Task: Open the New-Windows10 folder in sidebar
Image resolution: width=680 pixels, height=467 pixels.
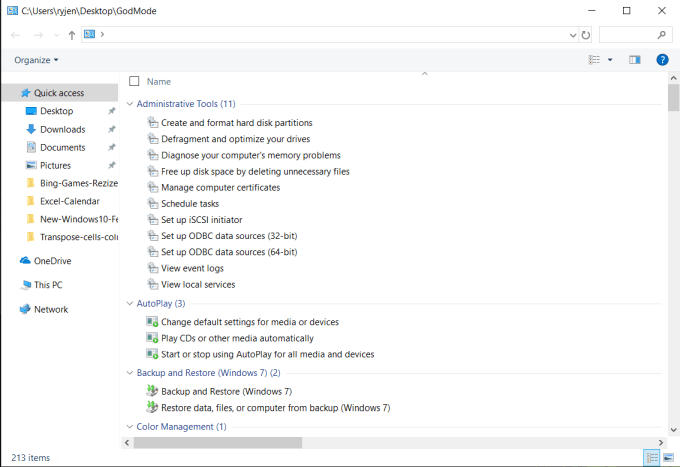Action: (72, 219)
